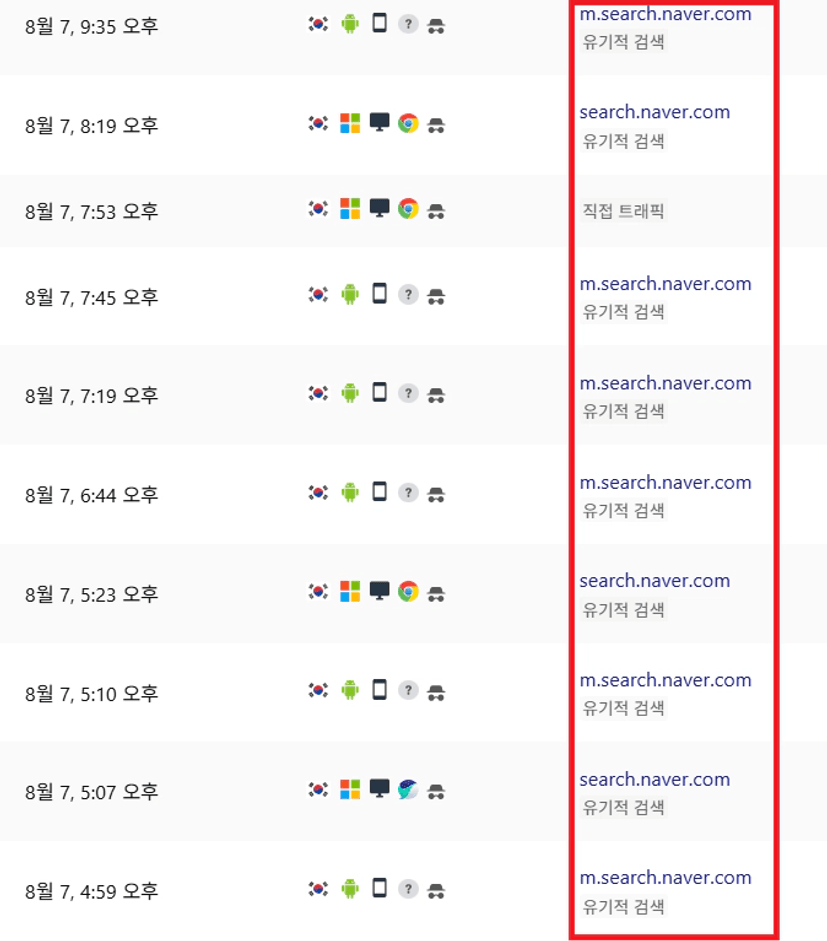Screen dimensions: 827x941
Task: Click the 직접 트래픽 label in the 7:53 오후 row
Action: (624, 211)
